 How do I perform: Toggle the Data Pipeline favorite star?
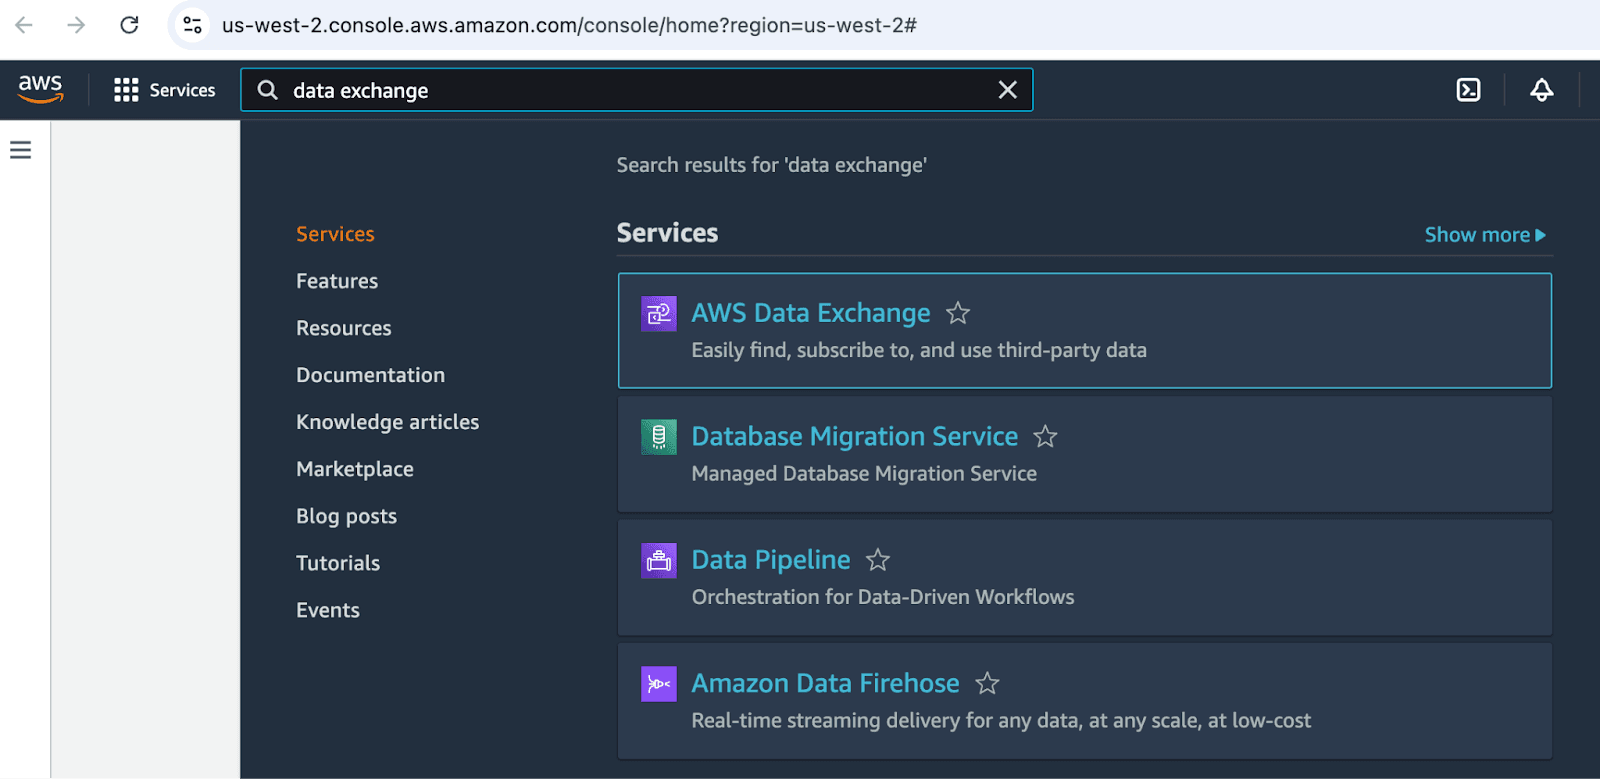pos(877,560)
